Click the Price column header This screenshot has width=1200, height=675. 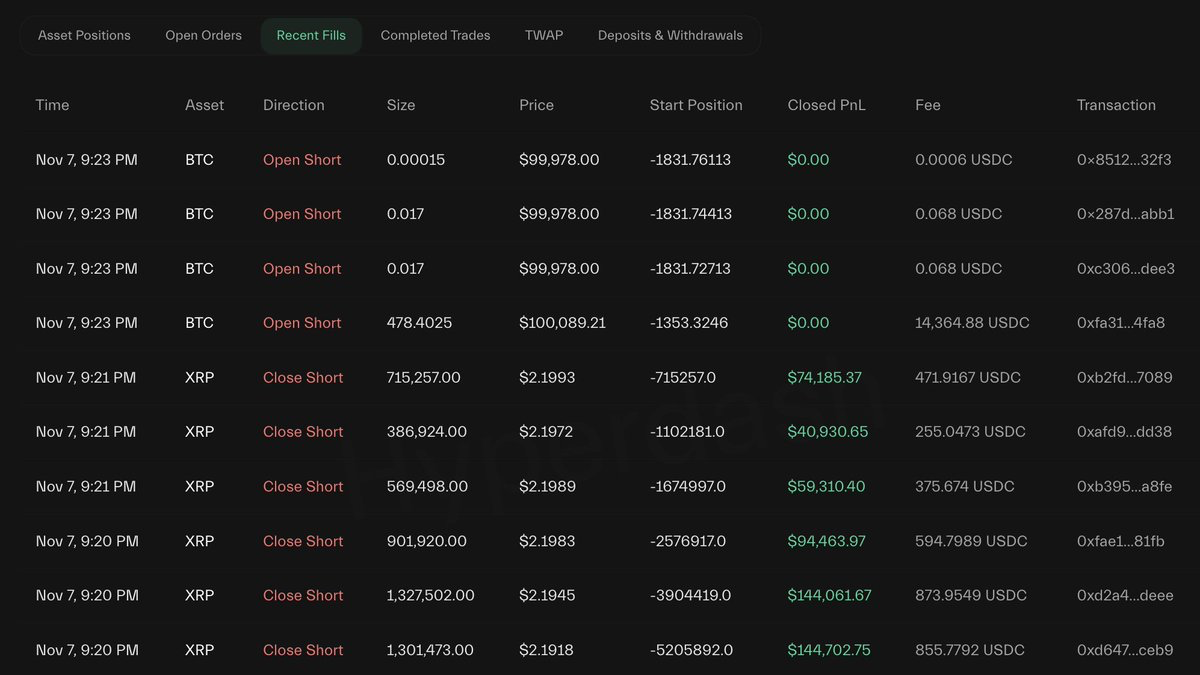(x=536, y=105)
